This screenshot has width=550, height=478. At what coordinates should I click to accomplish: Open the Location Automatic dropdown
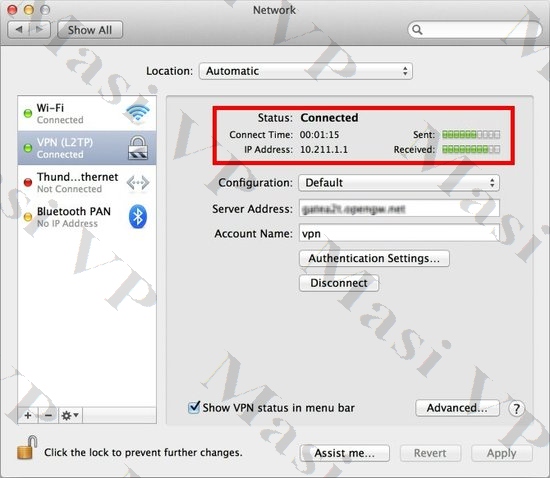[306, 71]
